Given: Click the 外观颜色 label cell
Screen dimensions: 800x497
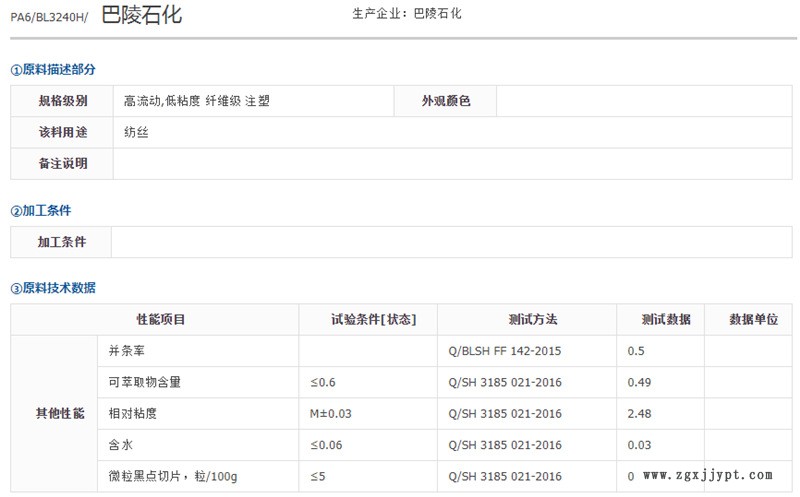Looking at the screenshot, I should pyautogui.click(x=445, y=101).
